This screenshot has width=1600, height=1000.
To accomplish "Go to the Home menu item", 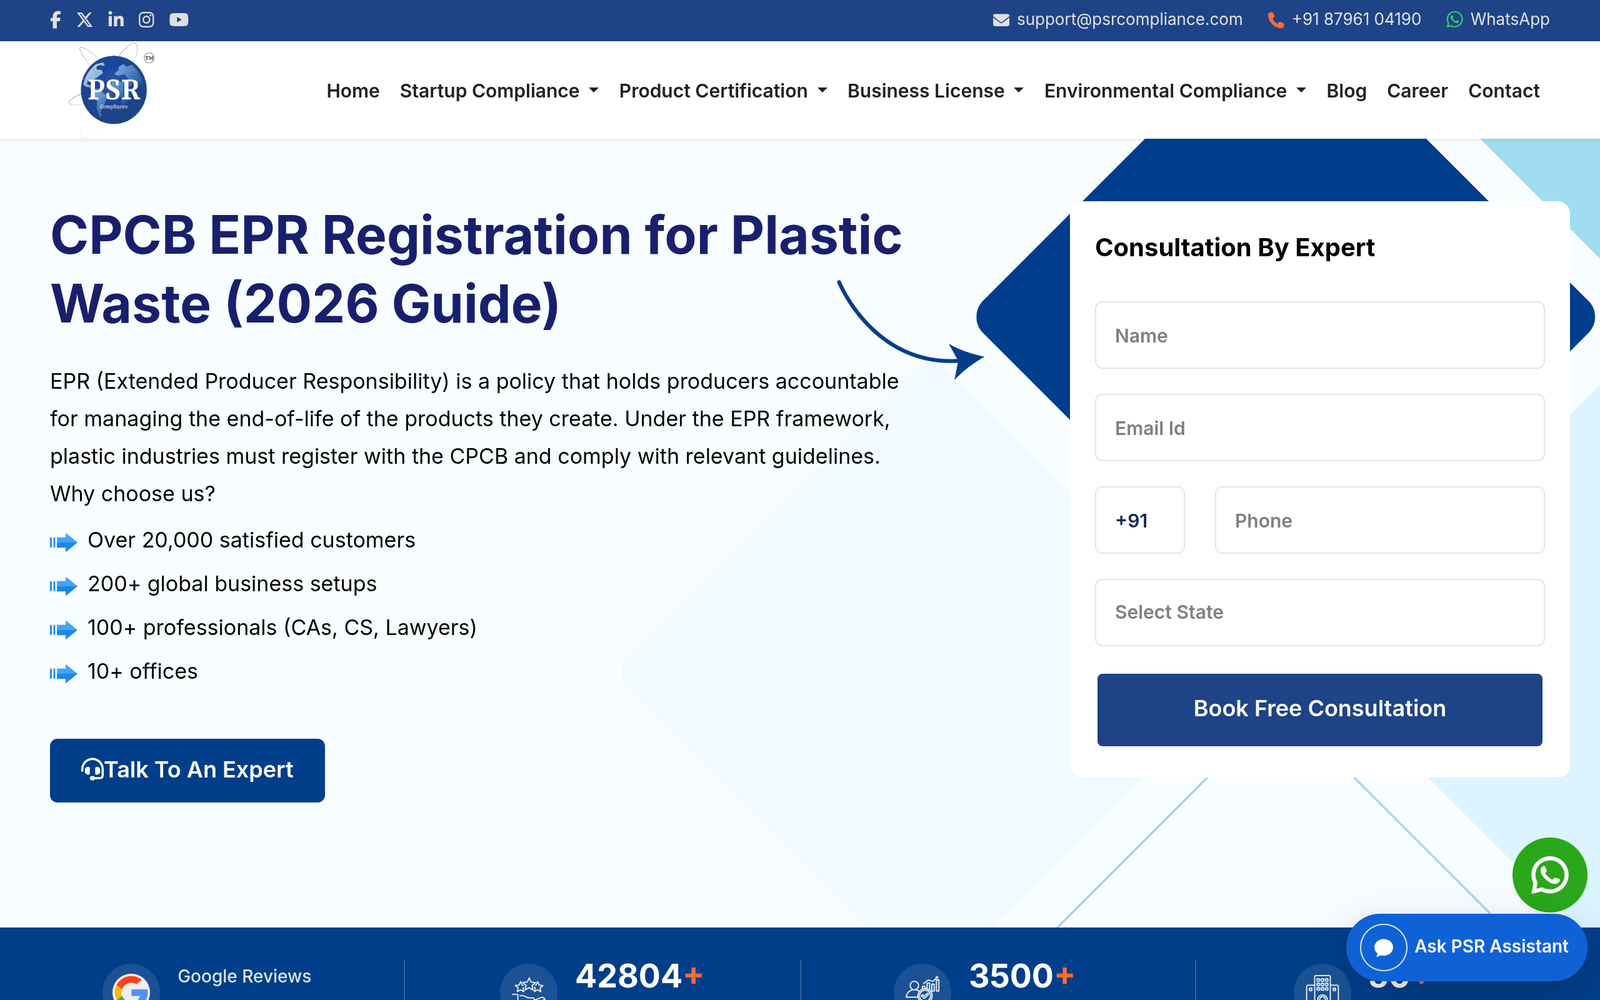I will coord(353,91).
